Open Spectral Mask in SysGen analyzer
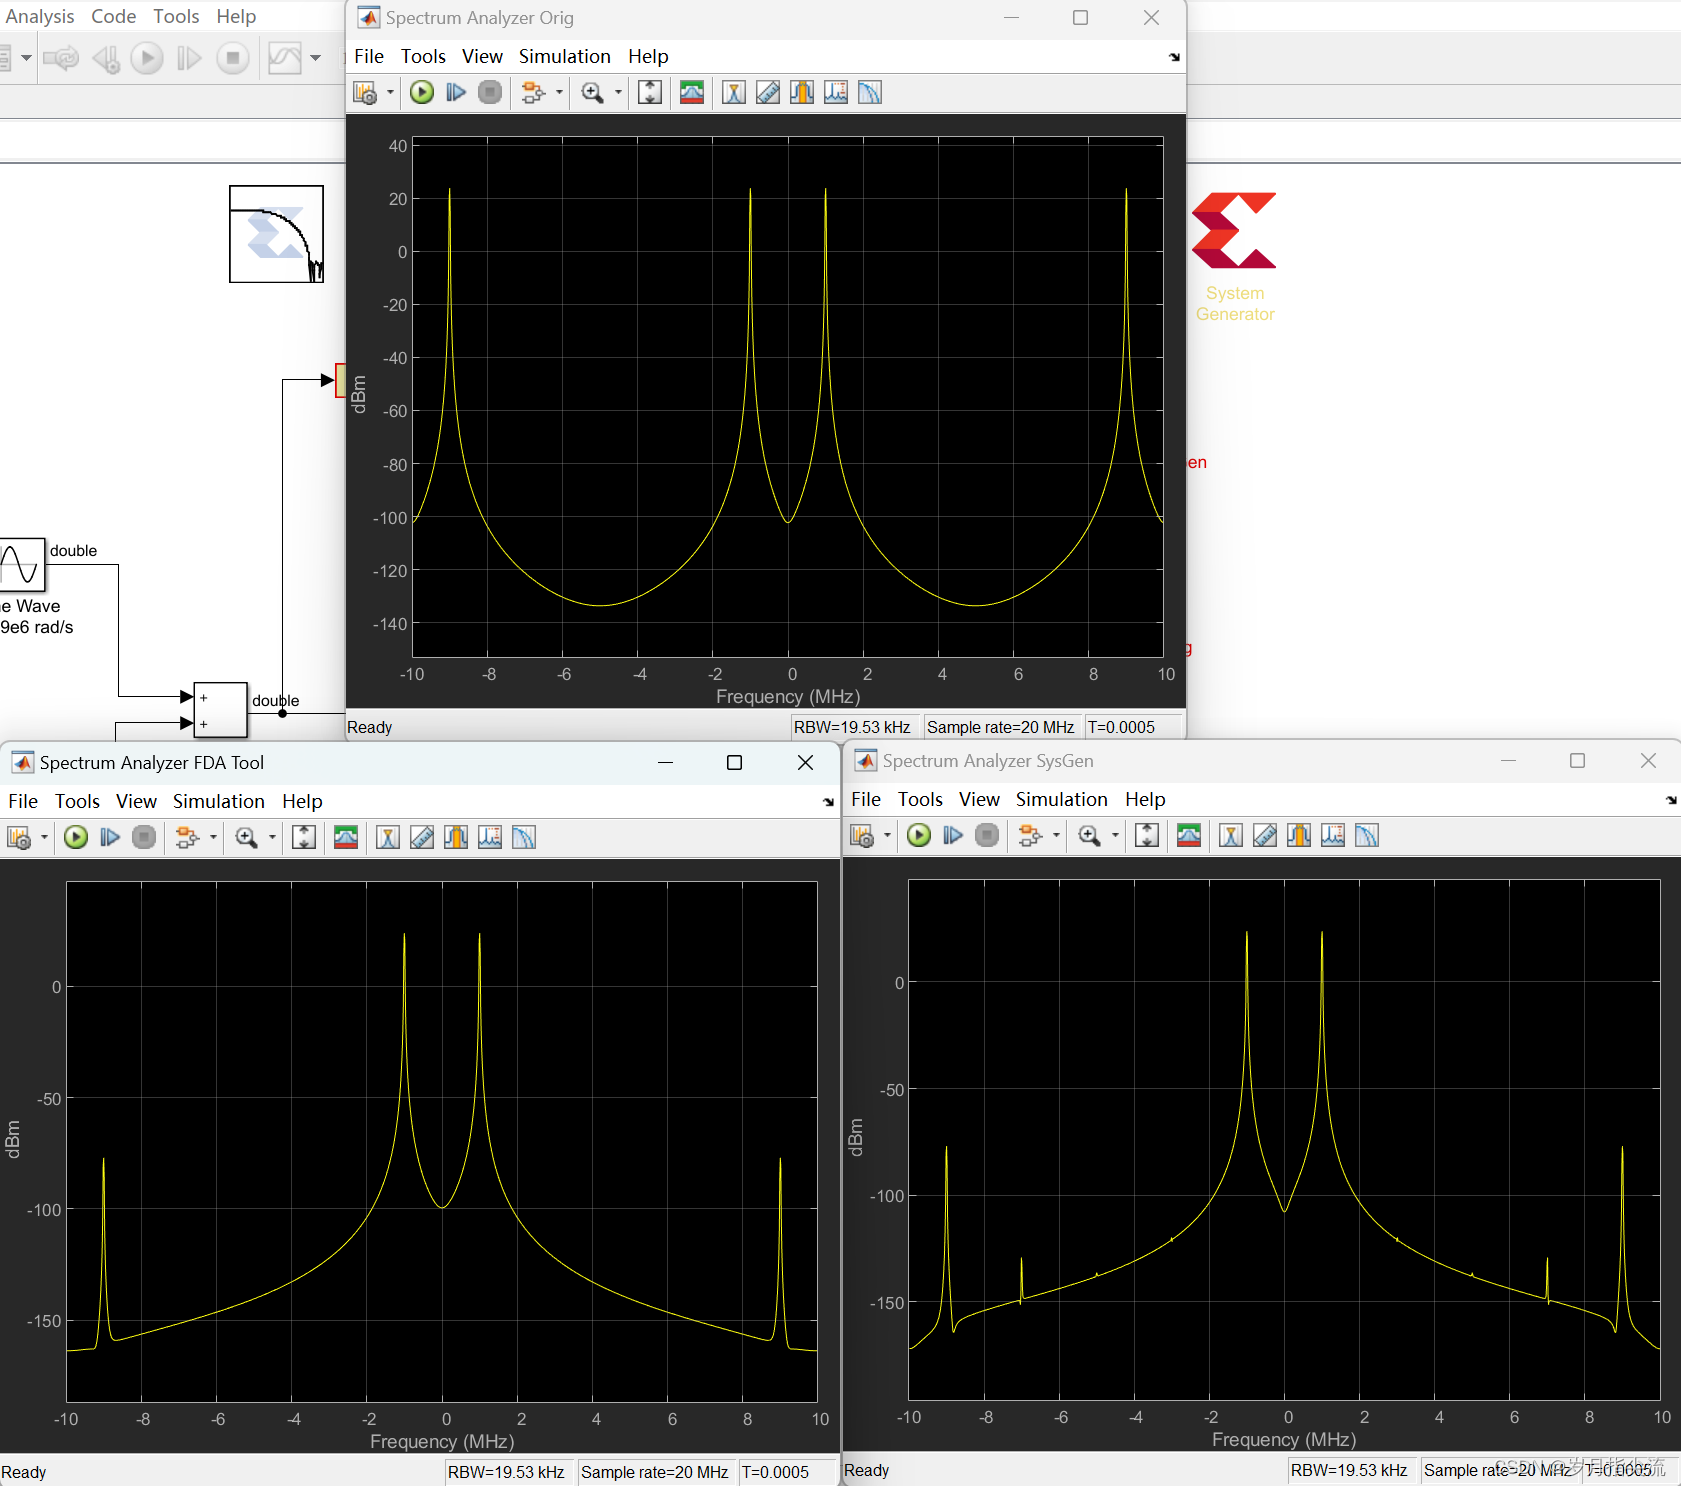 click(1189, 836)
